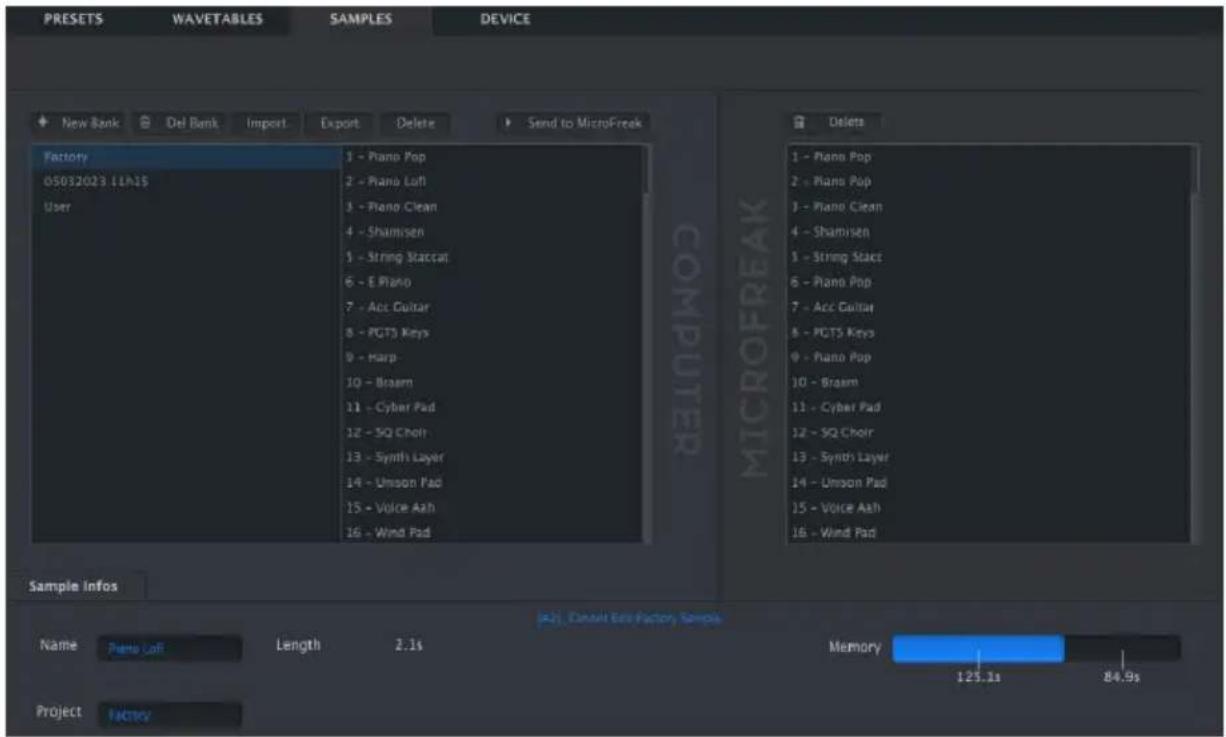Select 8 - PGTS Keys in Computer list
The image size is (1226, 737).
(491, 332)
